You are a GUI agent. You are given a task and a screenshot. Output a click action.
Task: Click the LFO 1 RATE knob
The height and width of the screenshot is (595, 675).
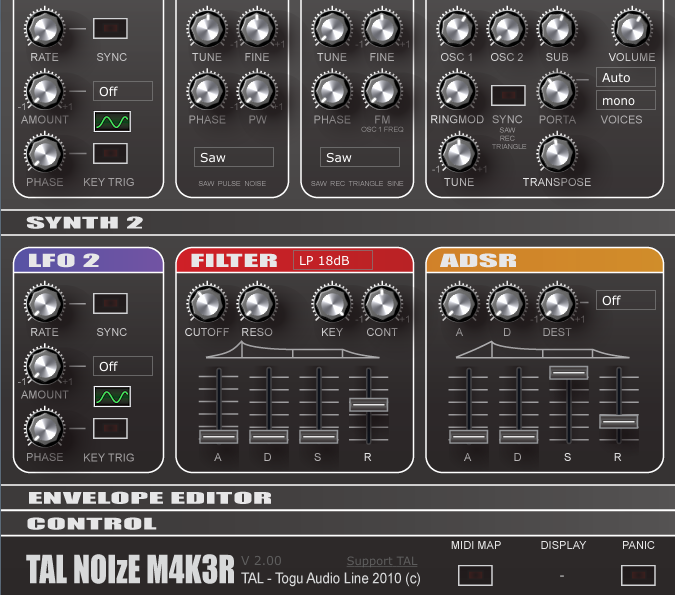tap(44, 28)
